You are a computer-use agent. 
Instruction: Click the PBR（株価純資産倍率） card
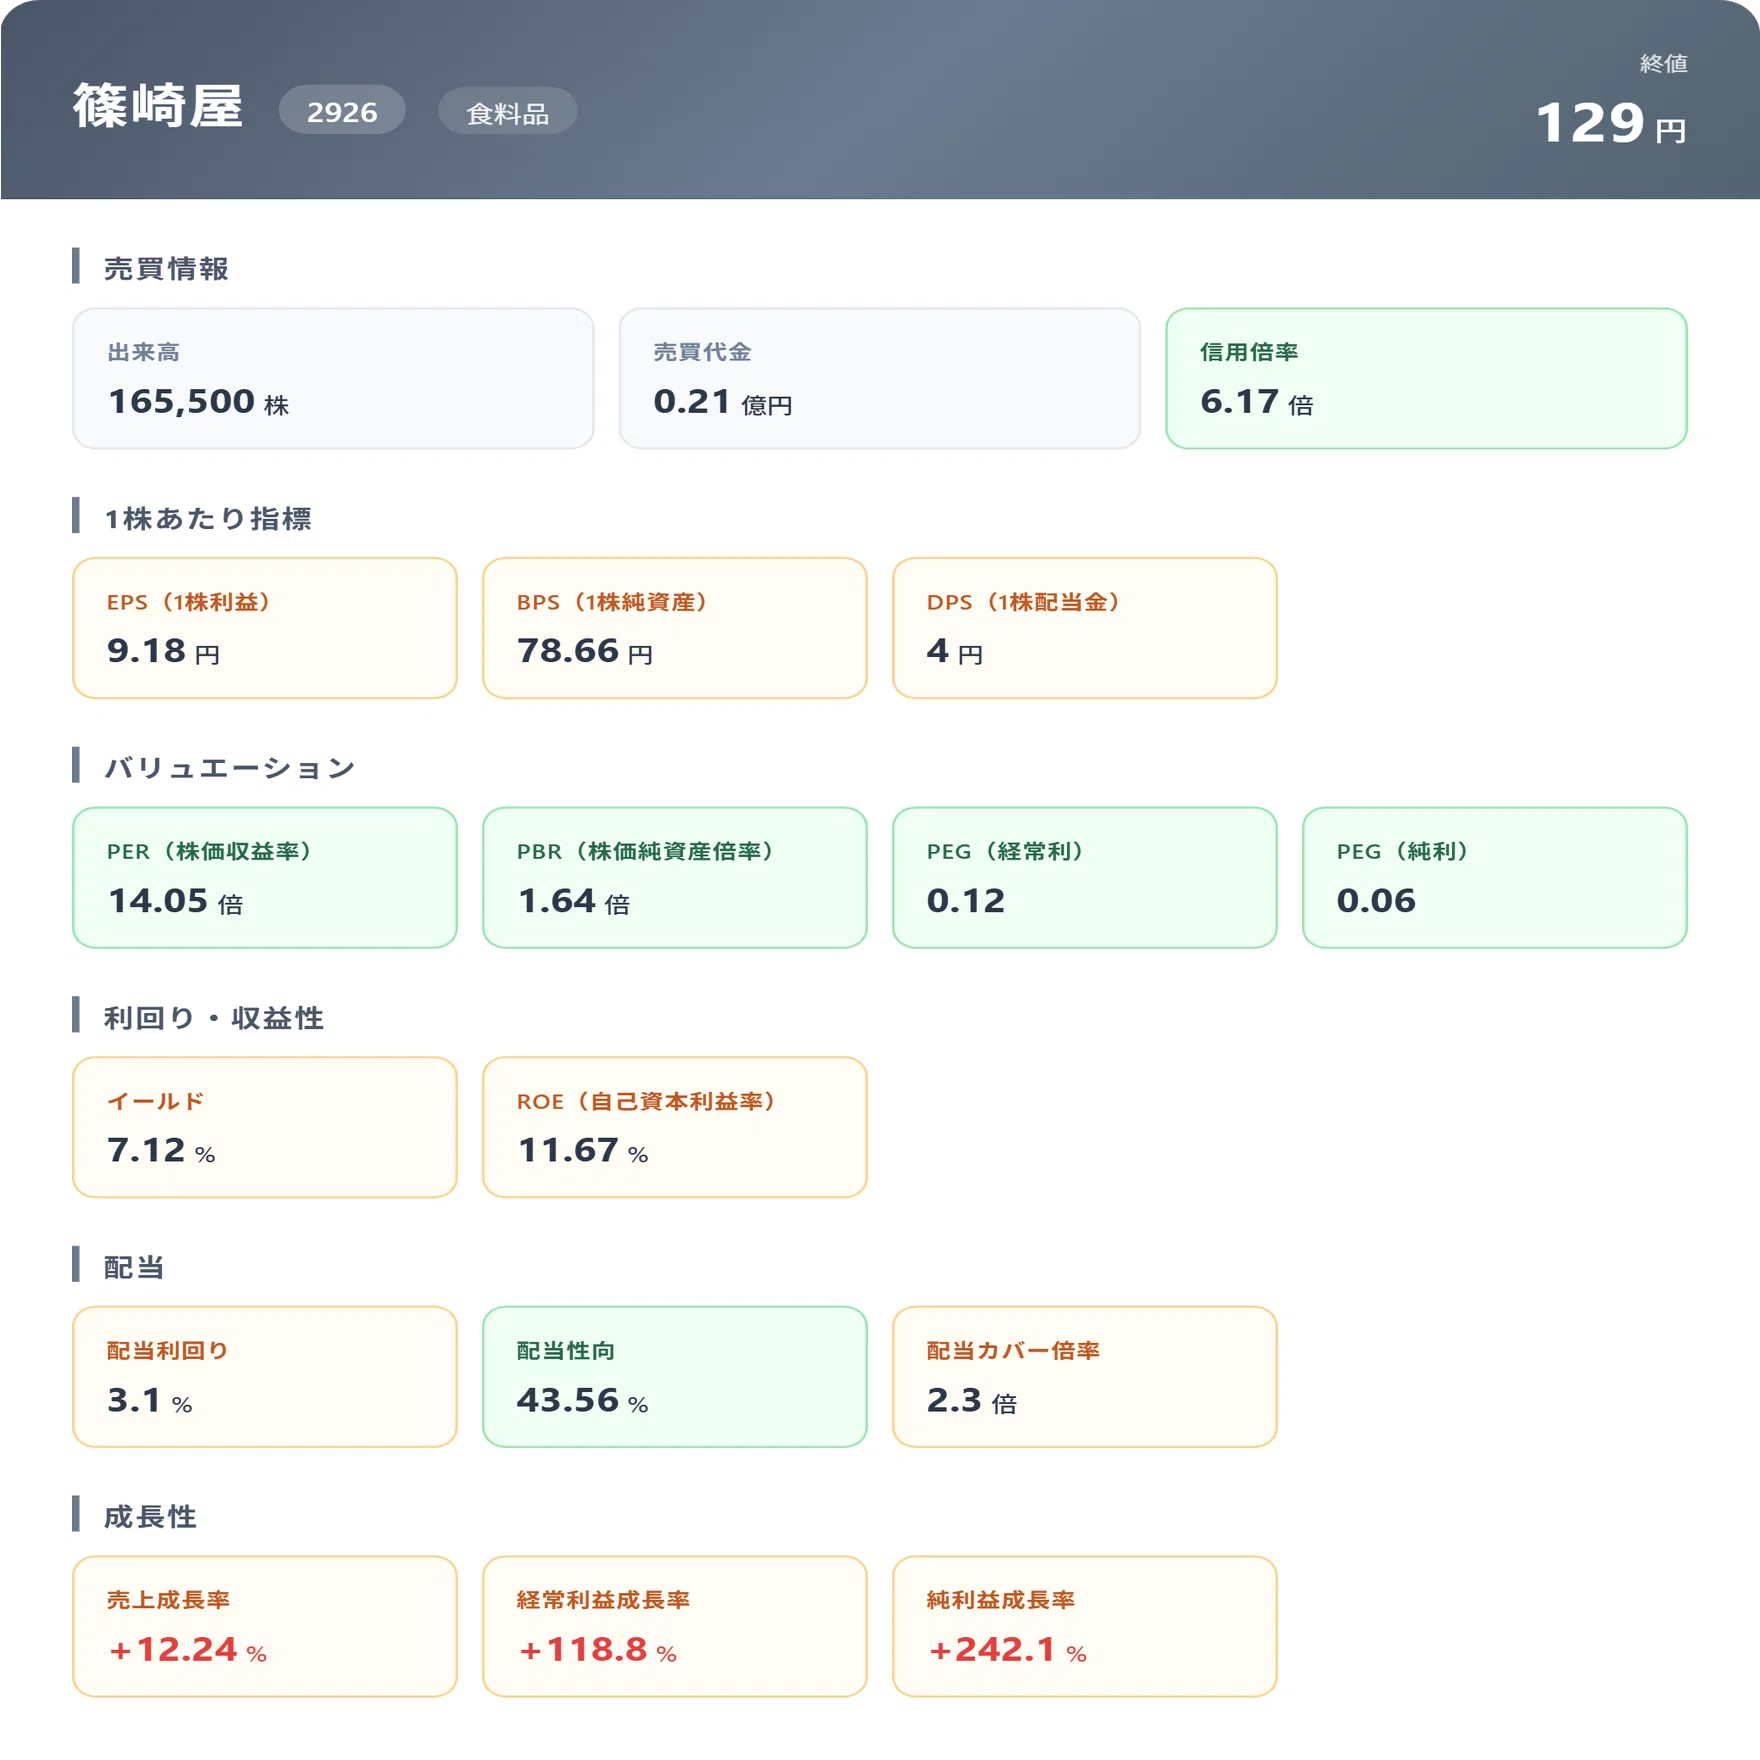[675, 877]
